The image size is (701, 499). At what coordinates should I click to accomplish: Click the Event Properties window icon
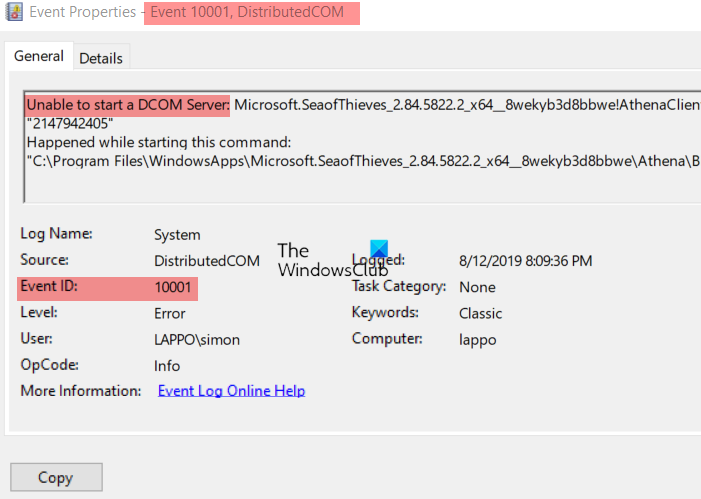(x=14, y=14)
